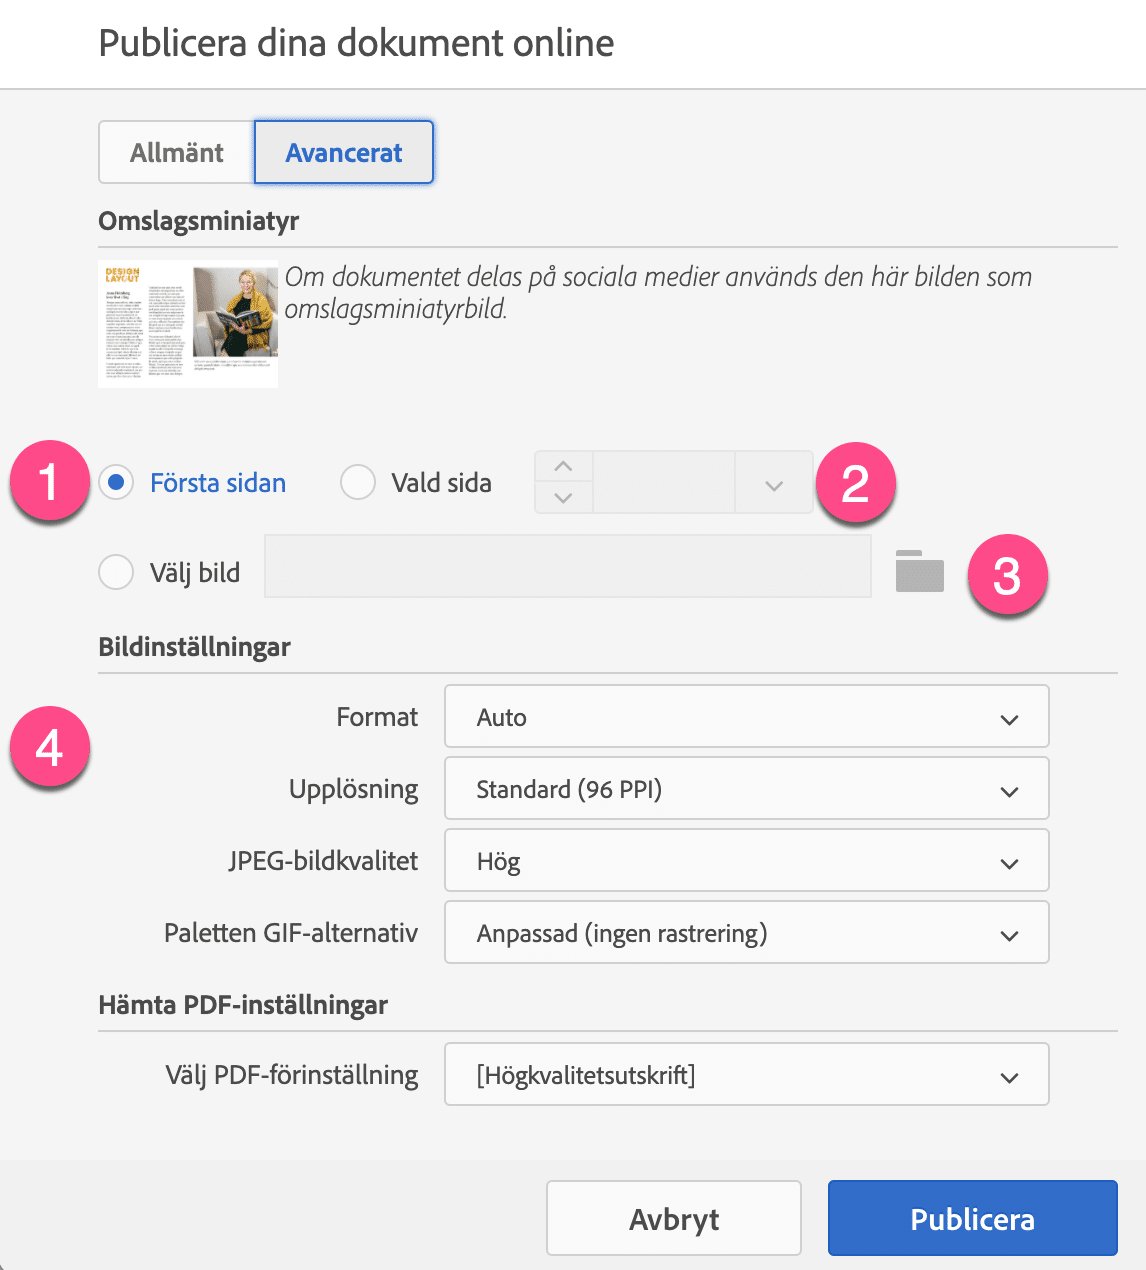
Task: Select the Avancerat tab
Action: click(x=344, y=153)
